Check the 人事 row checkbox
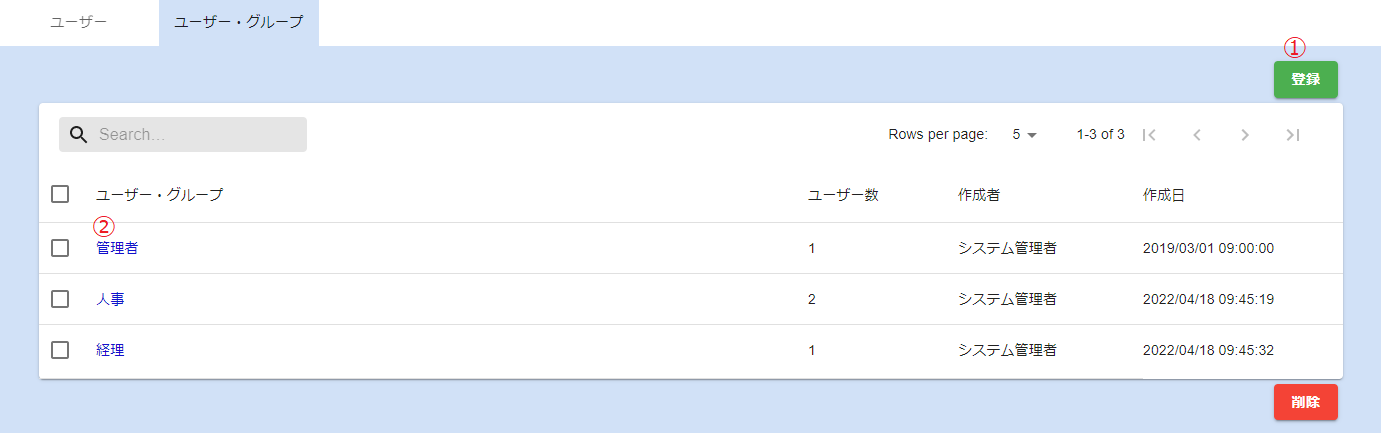 [x=60, y=299]
